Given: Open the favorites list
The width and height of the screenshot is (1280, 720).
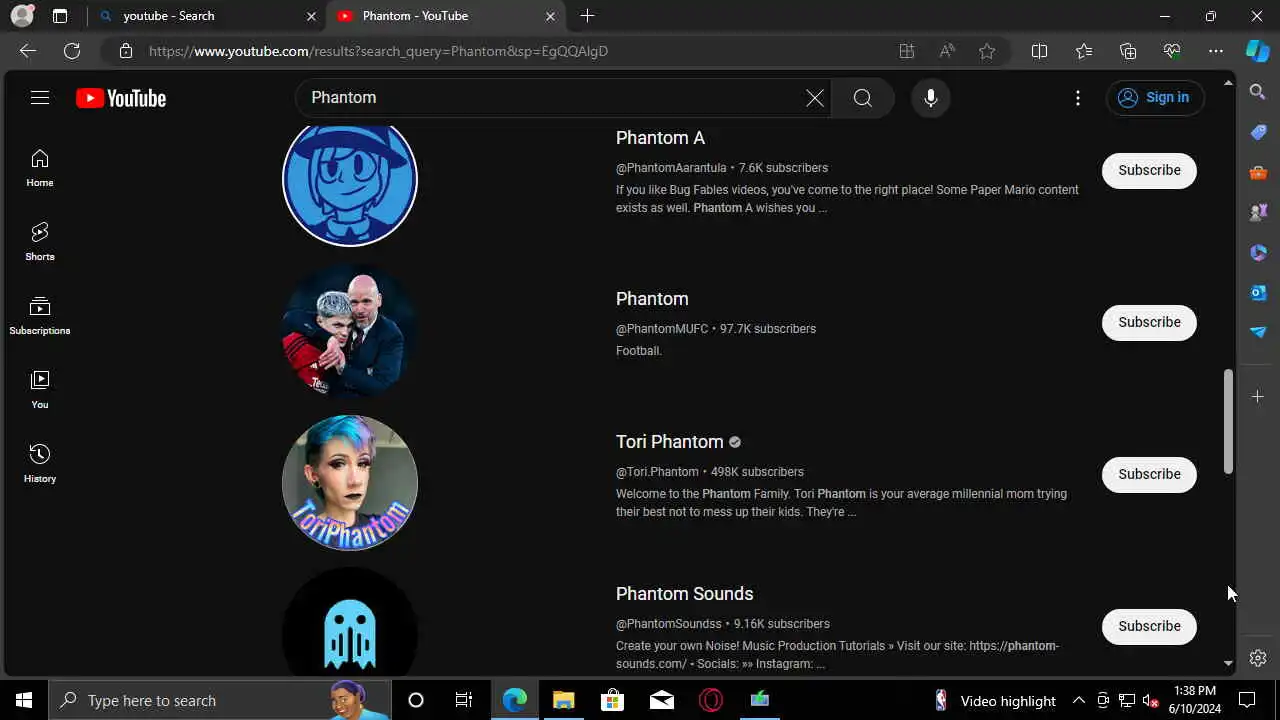Looking at the screenshot, I should [1084, 51].
